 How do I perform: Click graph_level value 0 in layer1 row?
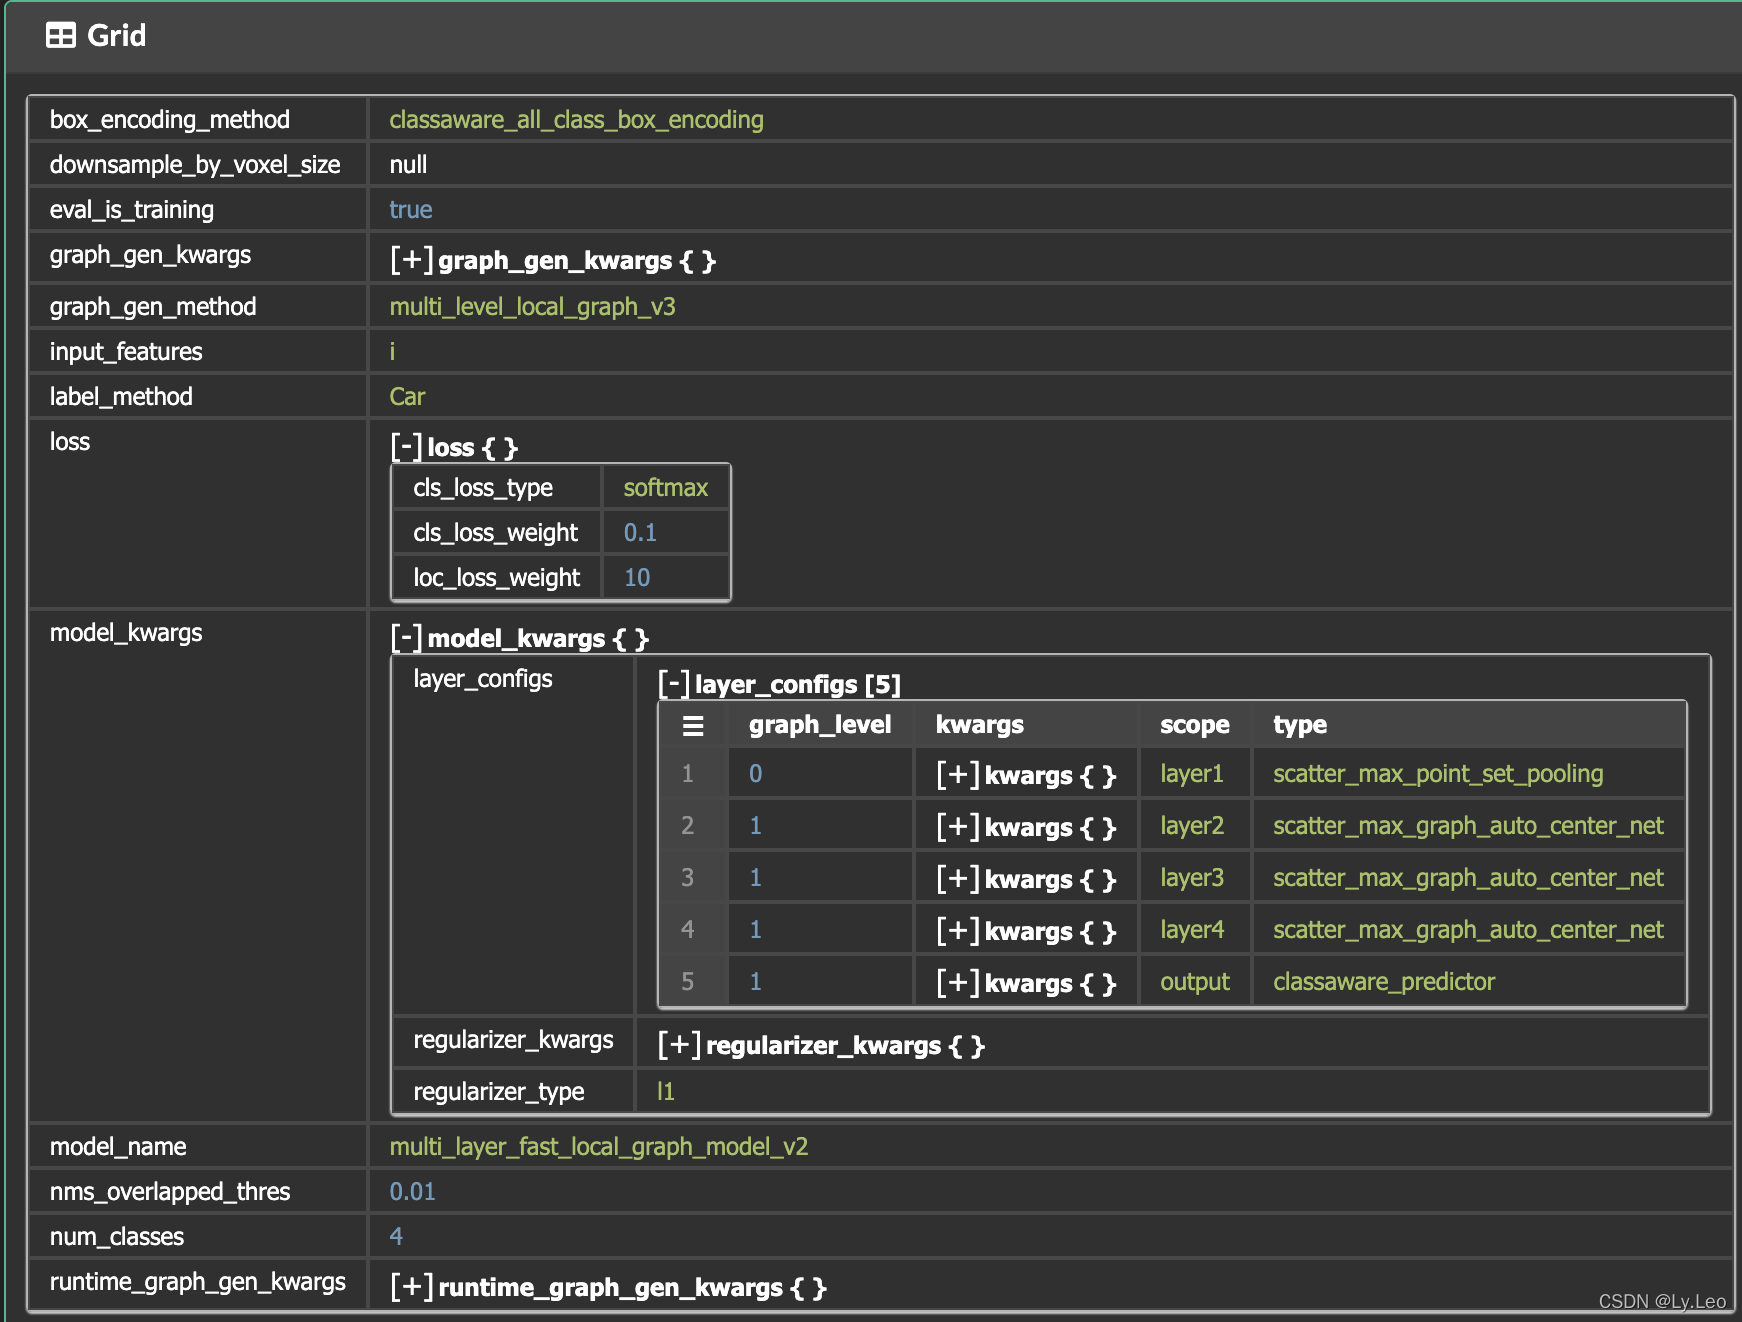(x=755, y=774)
